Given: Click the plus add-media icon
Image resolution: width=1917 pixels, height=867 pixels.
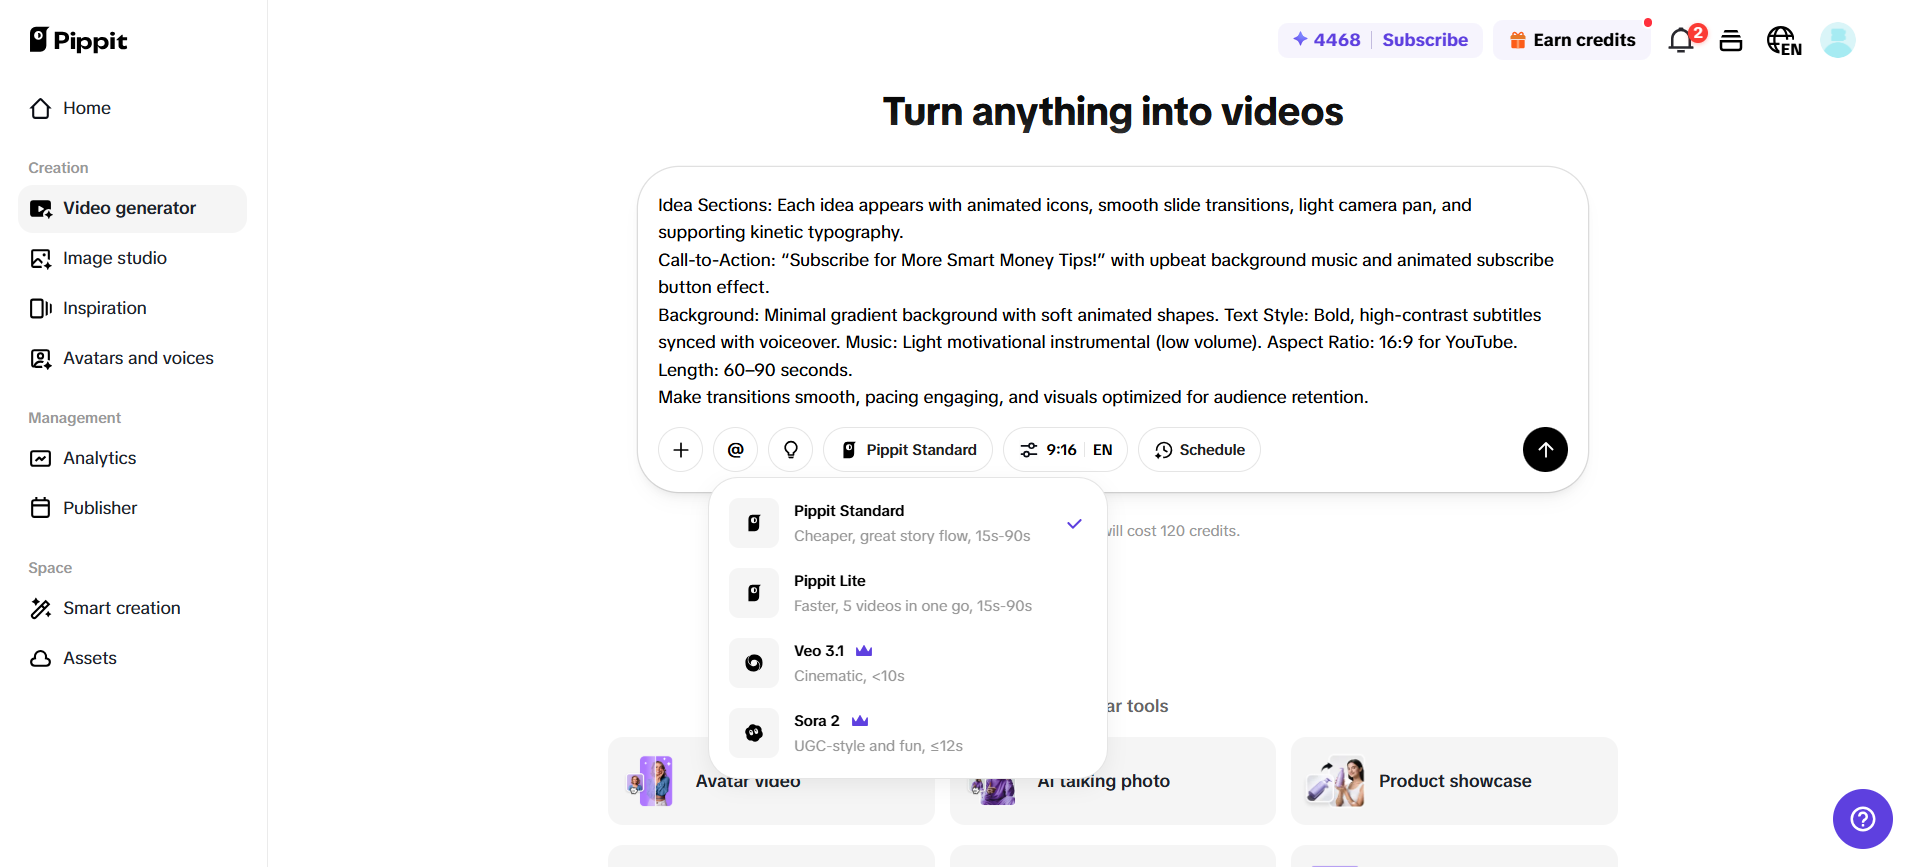Looking at the screenshot, I should pyautogui.click(x=681, y=450).
